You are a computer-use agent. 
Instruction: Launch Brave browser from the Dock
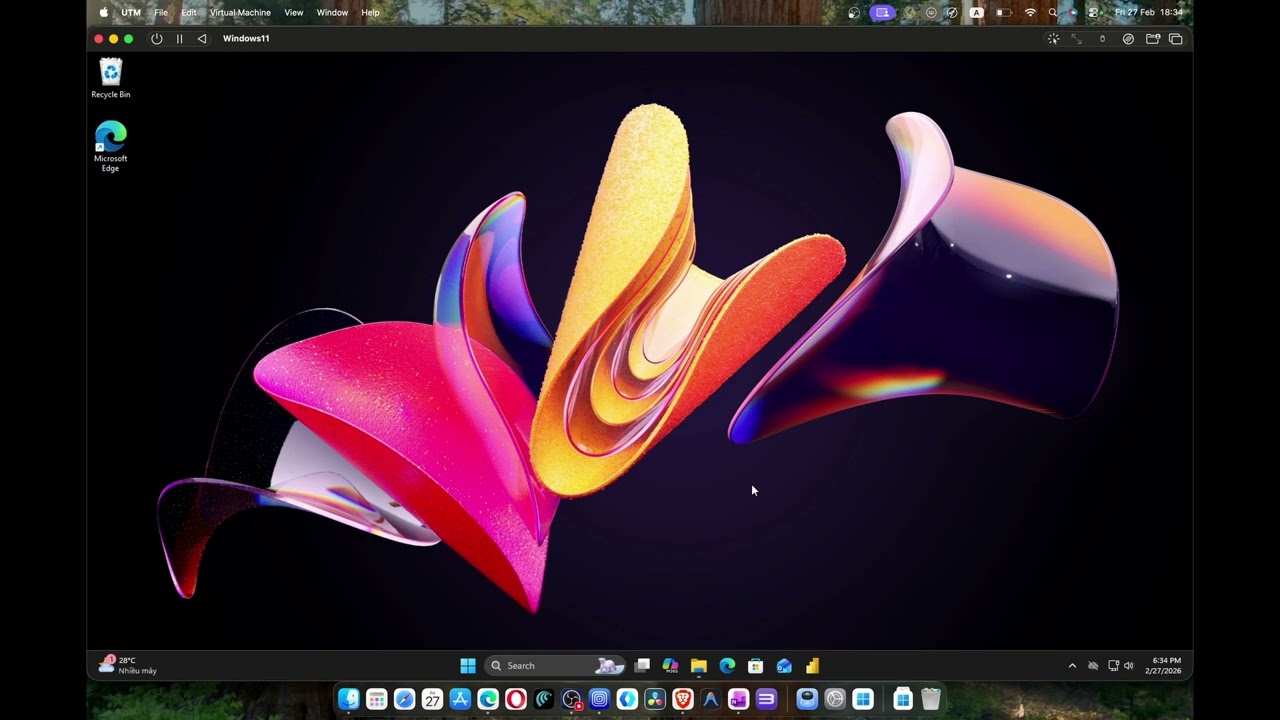683,699
